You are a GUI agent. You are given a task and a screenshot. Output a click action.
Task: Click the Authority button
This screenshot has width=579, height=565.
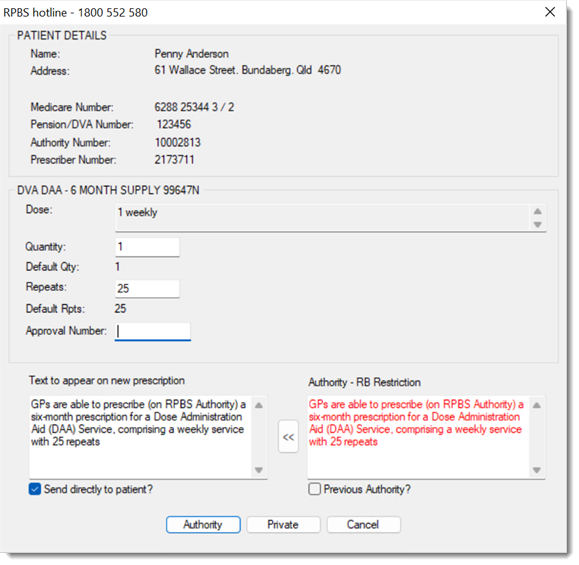[203, 525]
